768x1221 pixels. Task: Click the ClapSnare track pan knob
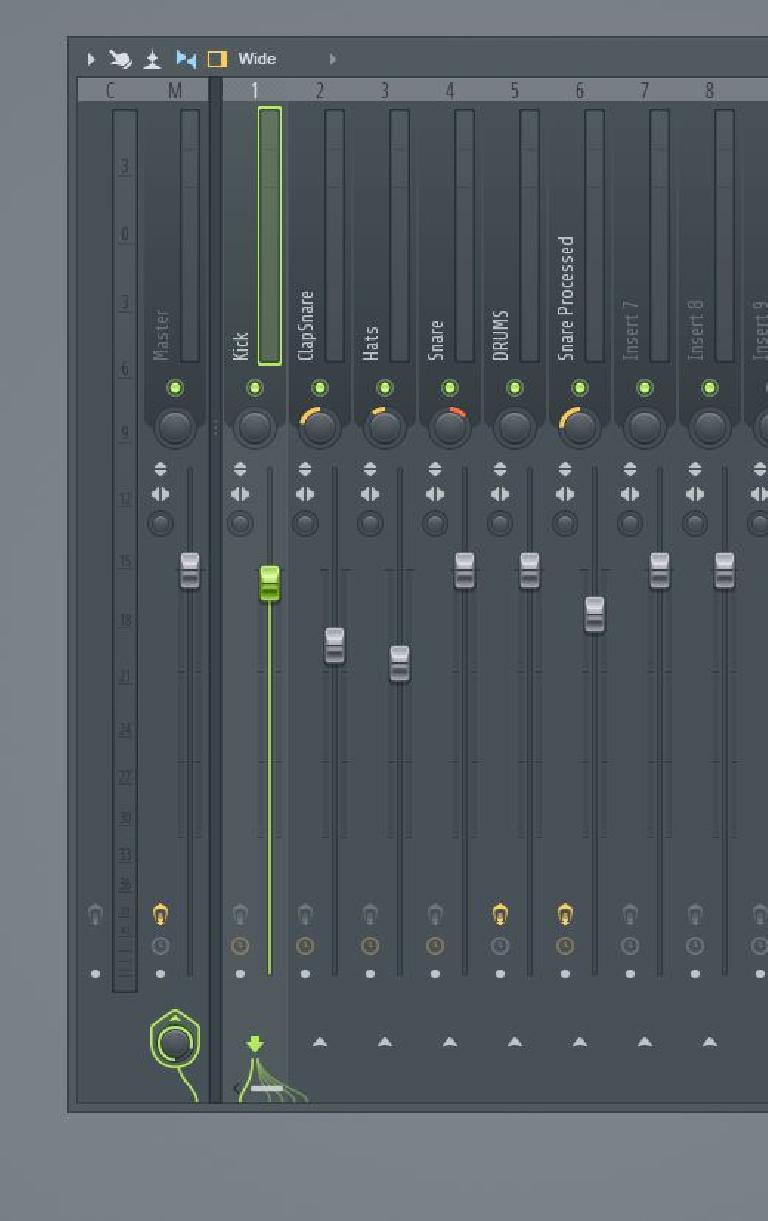(320, 428)
